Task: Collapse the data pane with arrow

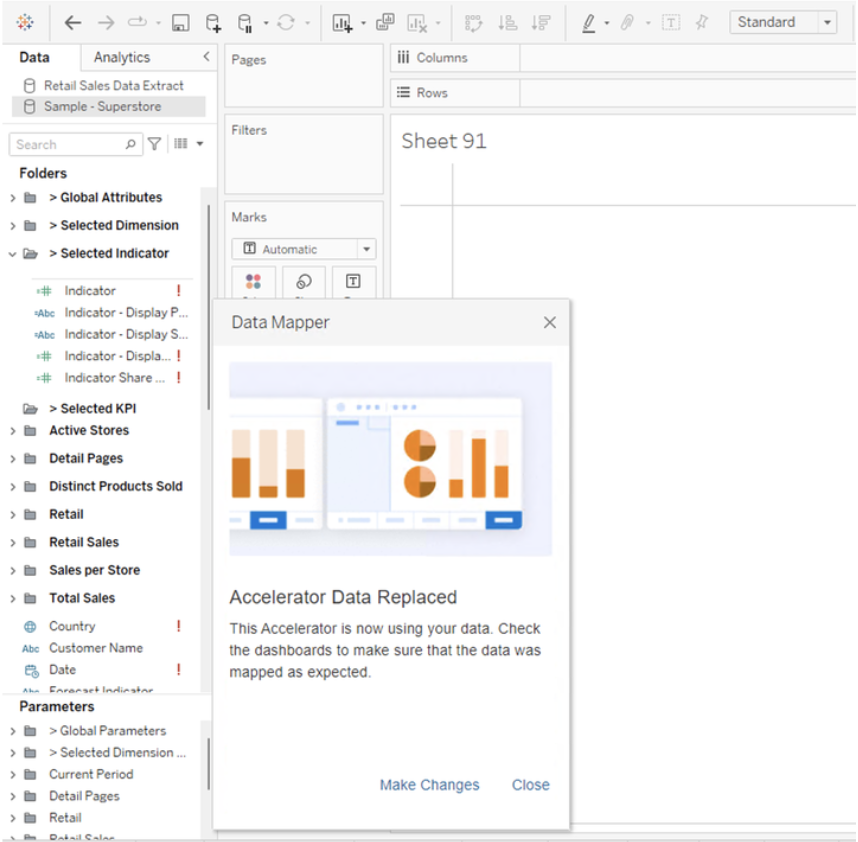Action: tap(206, 56)
